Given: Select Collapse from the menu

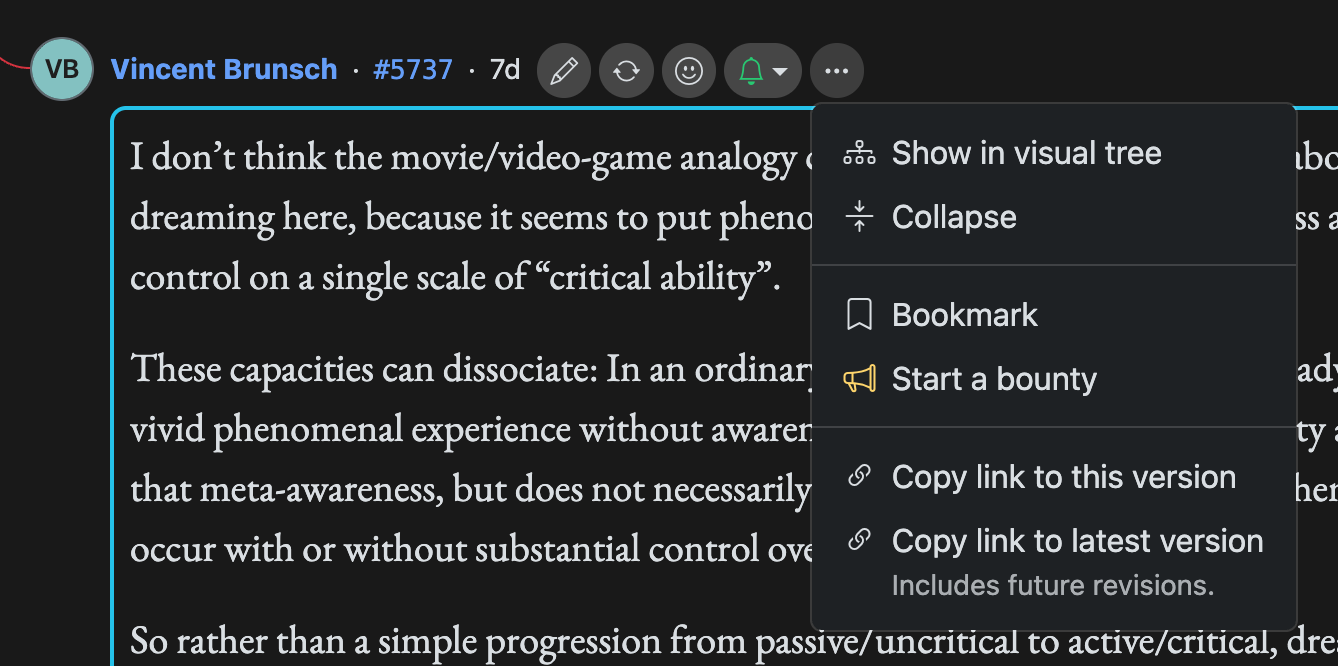Looking at the screenshot, I should point(1054,217).
